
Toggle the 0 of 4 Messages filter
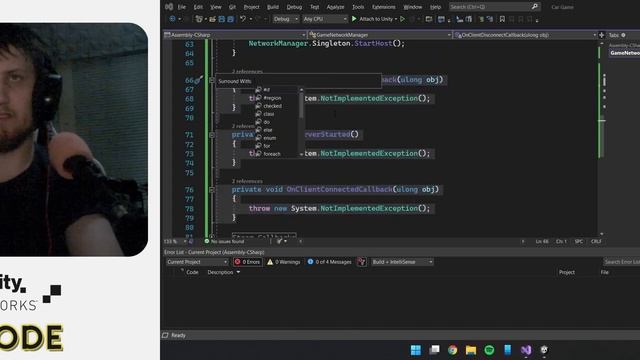coord(329,262)
